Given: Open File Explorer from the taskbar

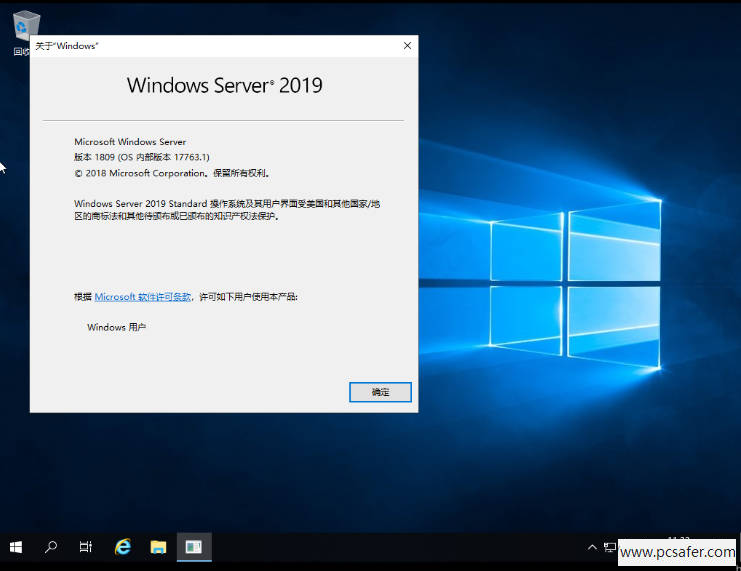Looking at the screenshot, I should [x=158, y=547].
